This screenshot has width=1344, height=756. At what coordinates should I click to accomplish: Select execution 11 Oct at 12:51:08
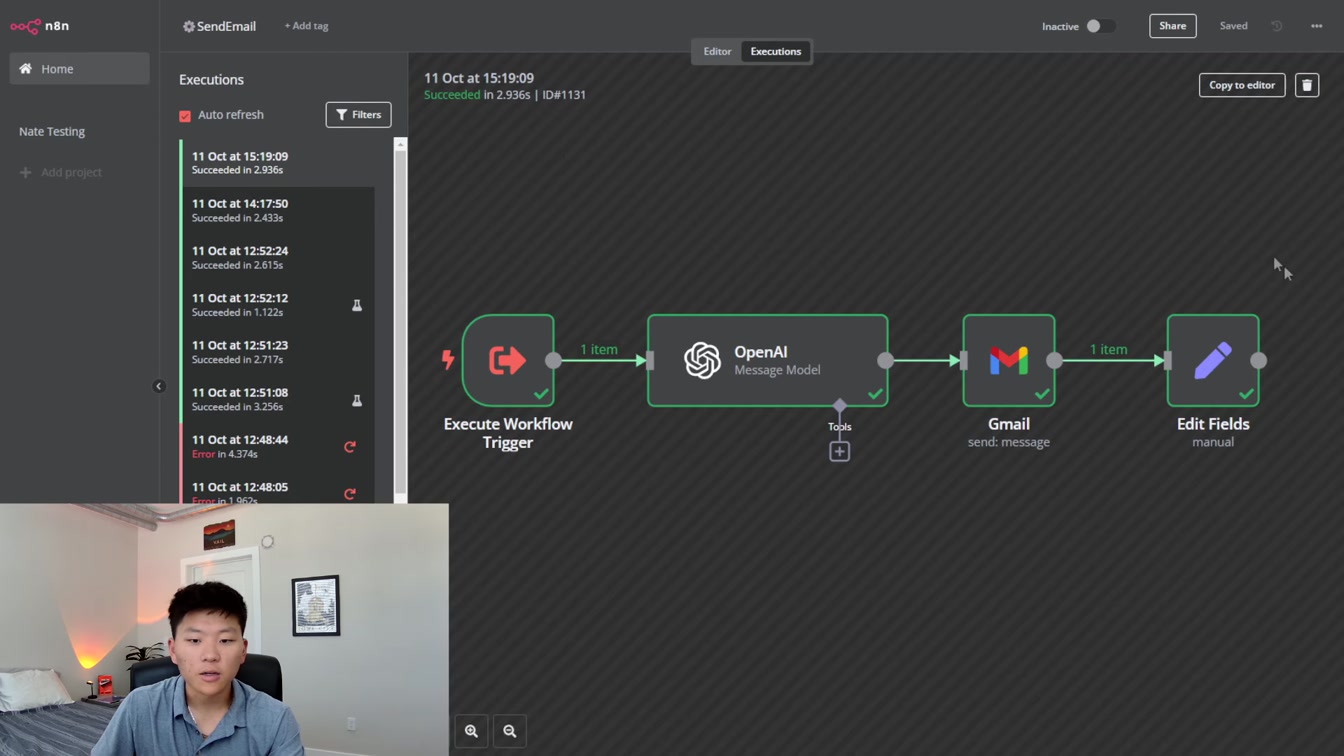coord(277,399)
